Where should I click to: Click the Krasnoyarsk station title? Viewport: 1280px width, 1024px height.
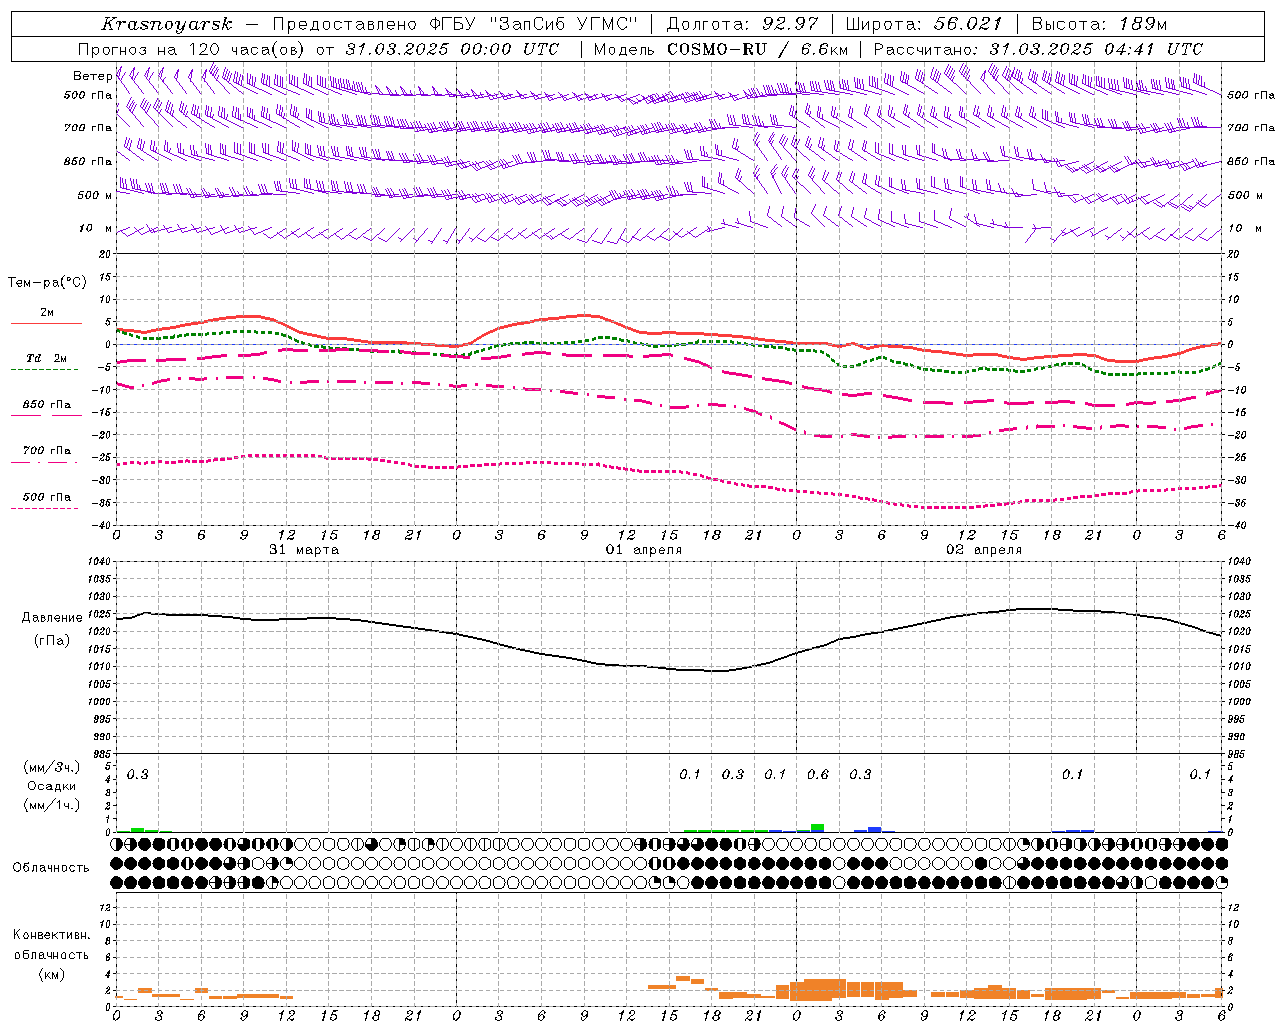click(x=167, y=24)
